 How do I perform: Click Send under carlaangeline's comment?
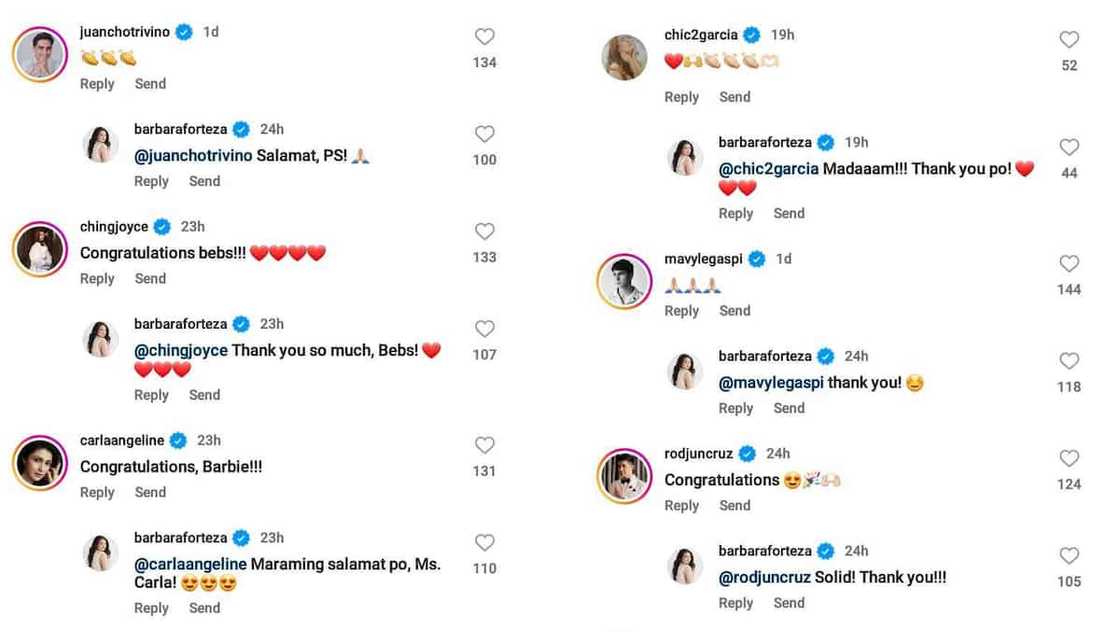(150, 493)
